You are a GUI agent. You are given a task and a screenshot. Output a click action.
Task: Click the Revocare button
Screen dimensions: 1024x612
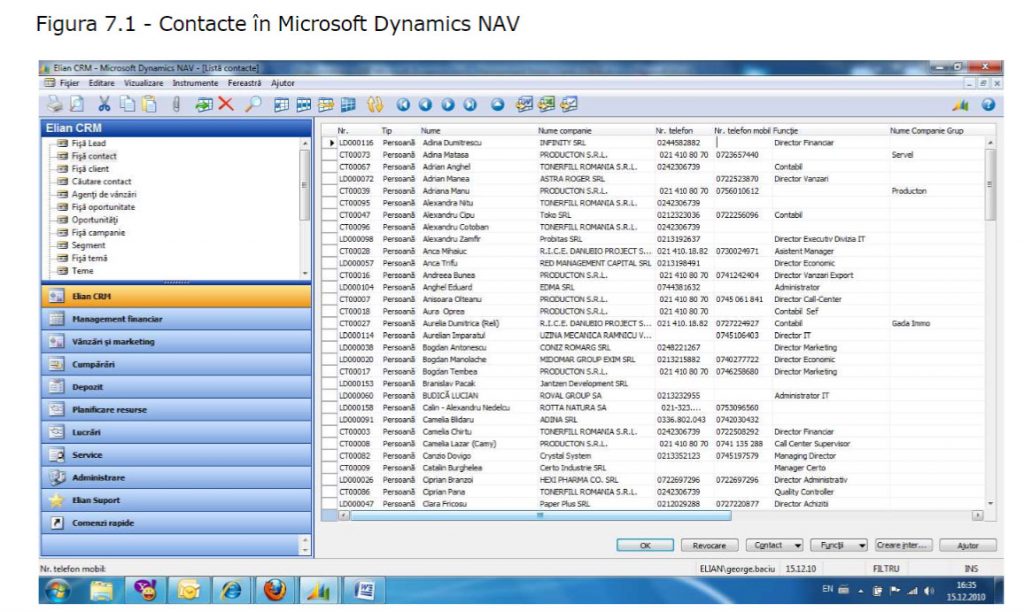pos(709,545)
